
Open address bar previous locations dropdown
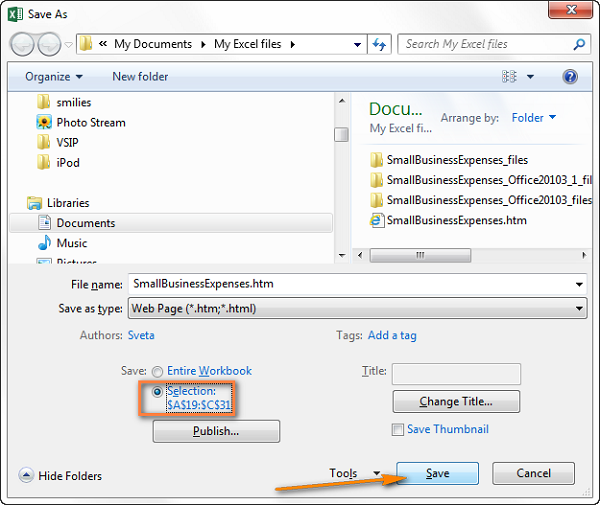(x=357, y=45)
